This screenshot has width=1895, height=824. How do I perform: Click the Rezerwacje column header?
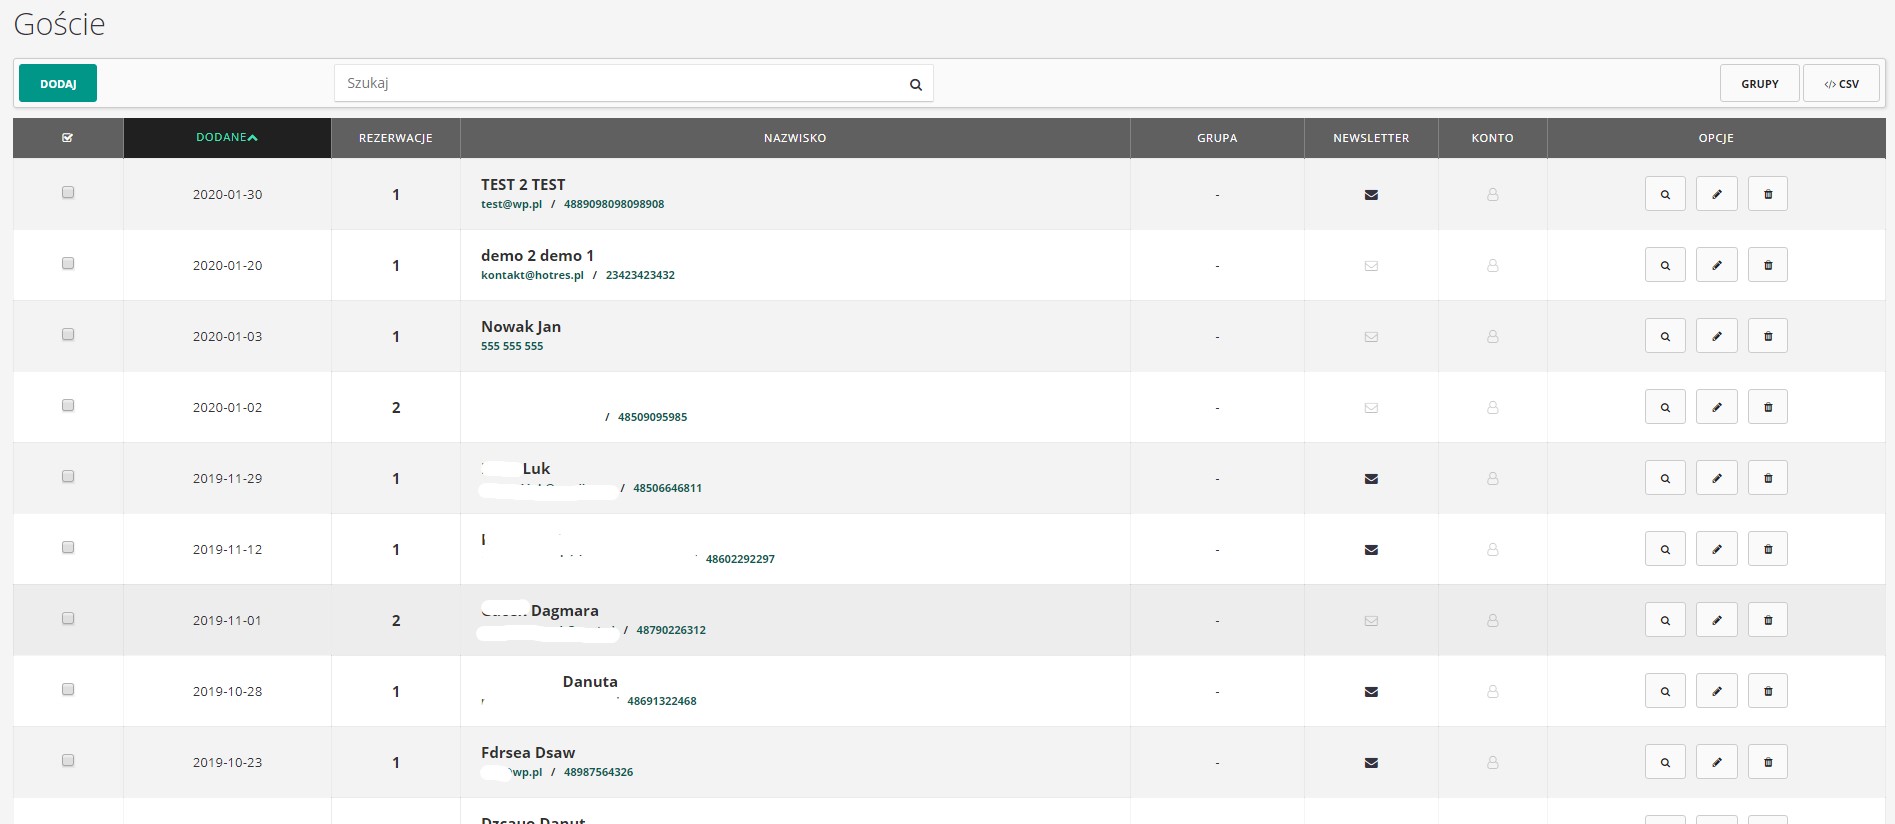tap(395, 138)
